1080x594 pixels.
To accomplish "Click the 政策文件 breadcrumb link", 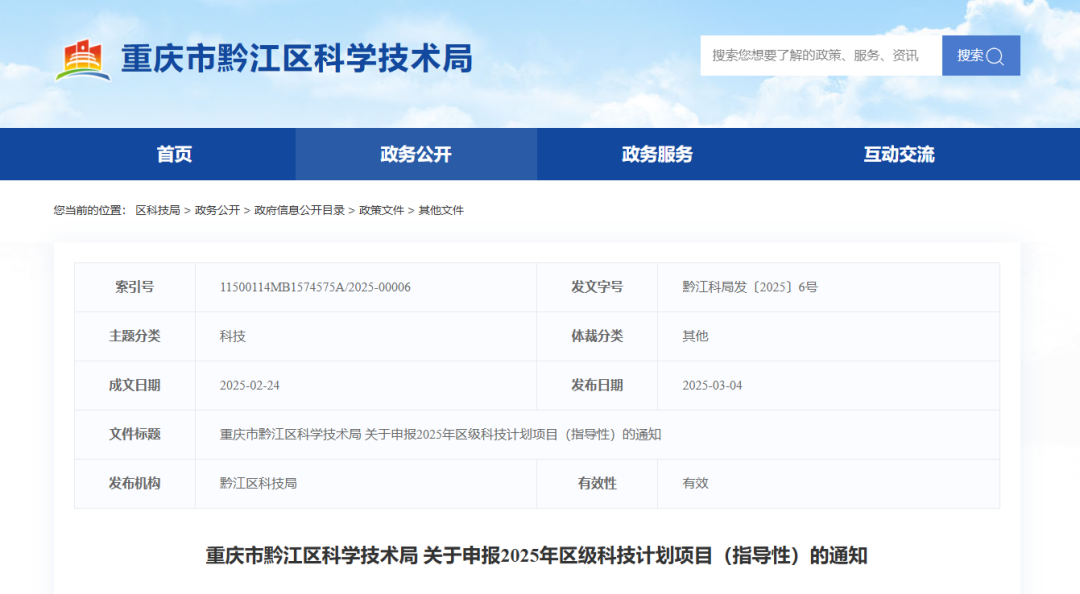I will 382,210.
